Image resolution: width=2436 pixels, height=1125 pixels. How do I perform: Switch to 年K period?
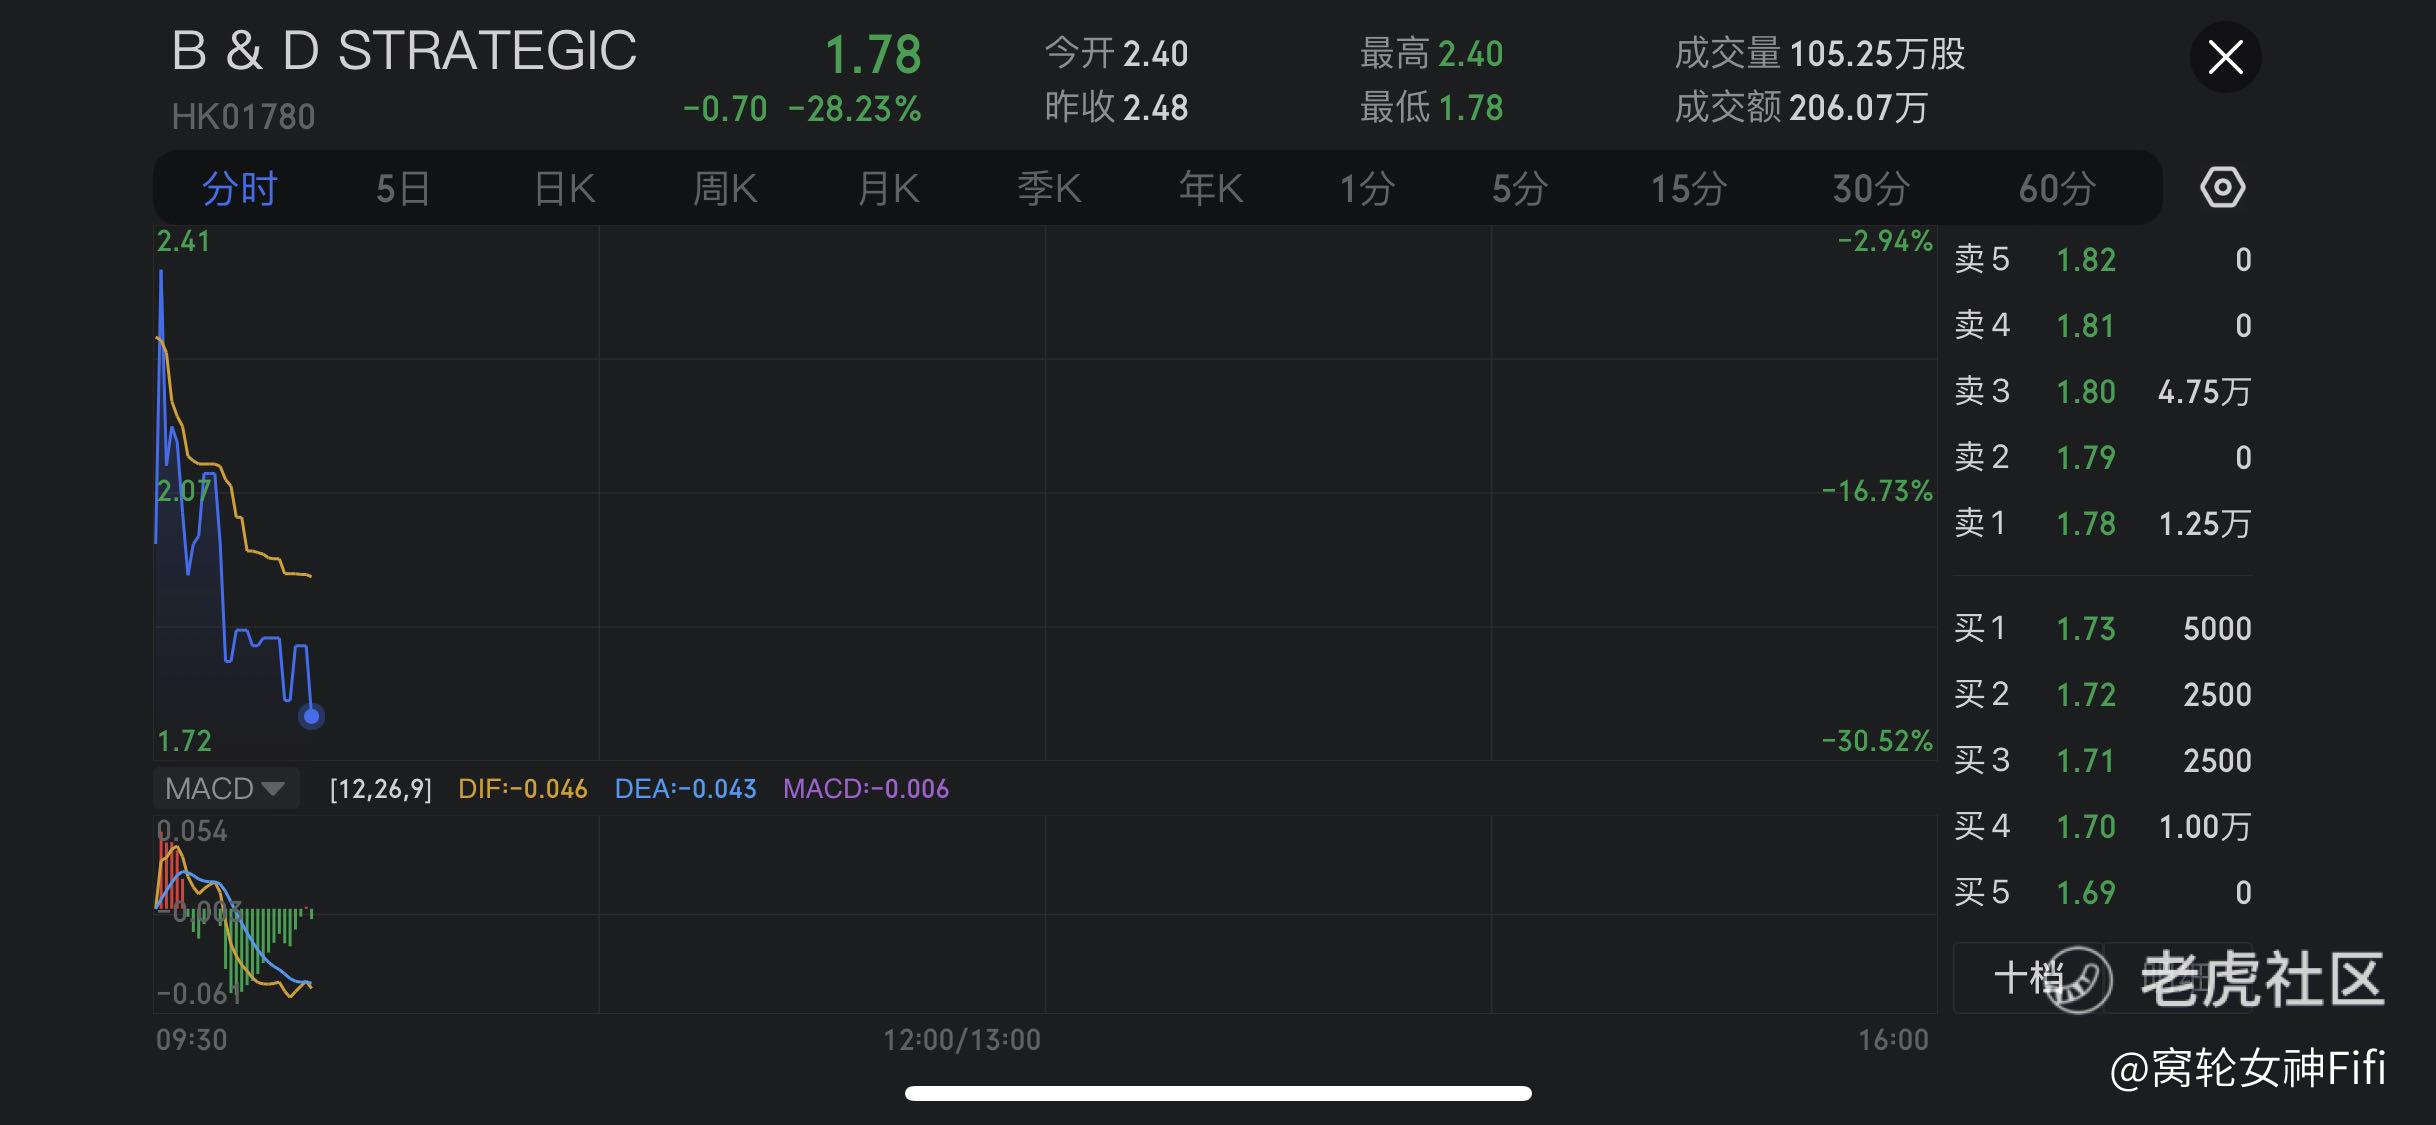[x=1211, y=188]
